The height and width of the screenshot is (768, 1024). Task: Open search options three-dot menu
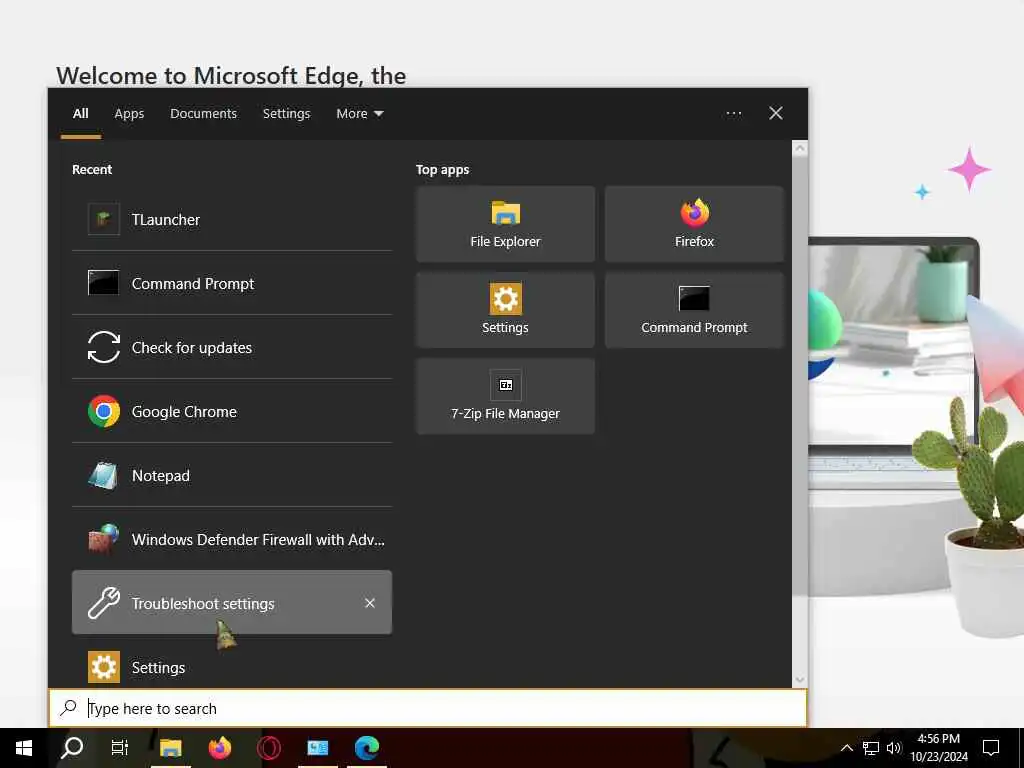tap(733, 114)
